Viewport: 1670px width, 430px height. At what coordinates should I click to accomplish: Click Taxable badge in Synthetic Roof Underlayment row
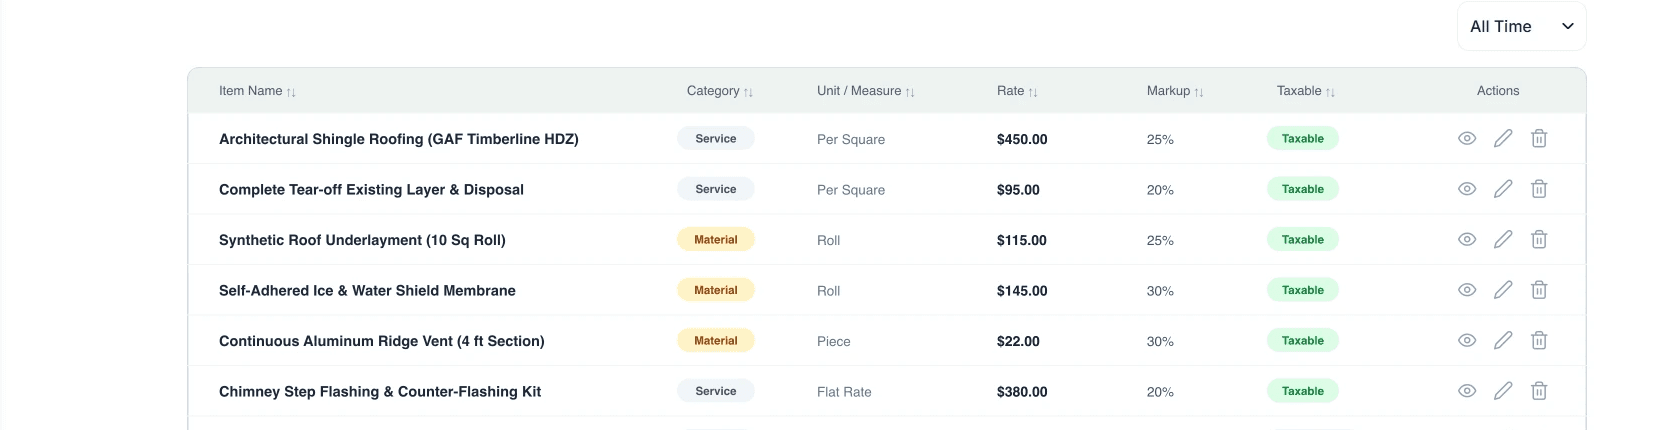pos(1303,240)
